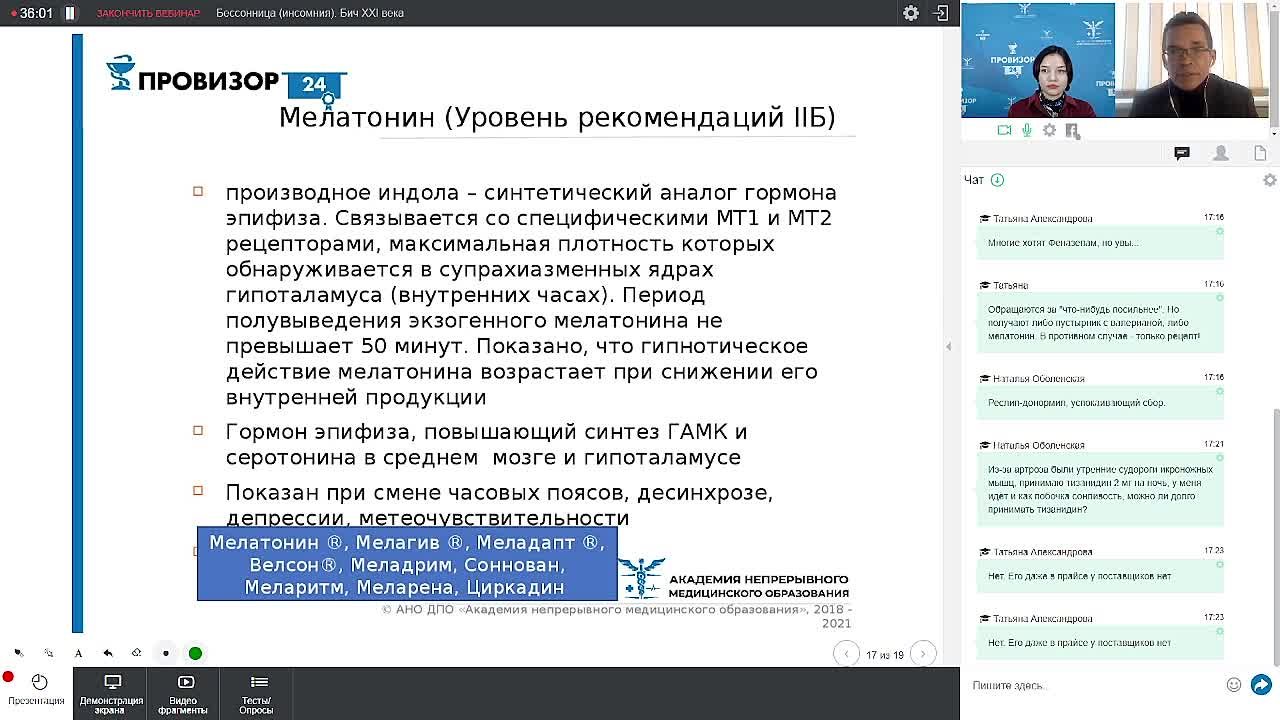The image size is (1280, 720).
Task: Toggle the camera icon under video feed
Action: pos(1004,130)
